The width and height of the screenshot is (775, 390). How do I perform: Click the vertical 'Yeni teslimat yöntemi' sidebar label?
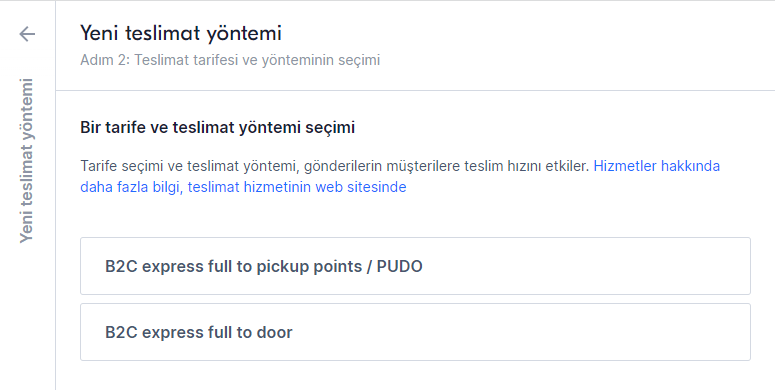pyautogui.click(x=26, y=161)
